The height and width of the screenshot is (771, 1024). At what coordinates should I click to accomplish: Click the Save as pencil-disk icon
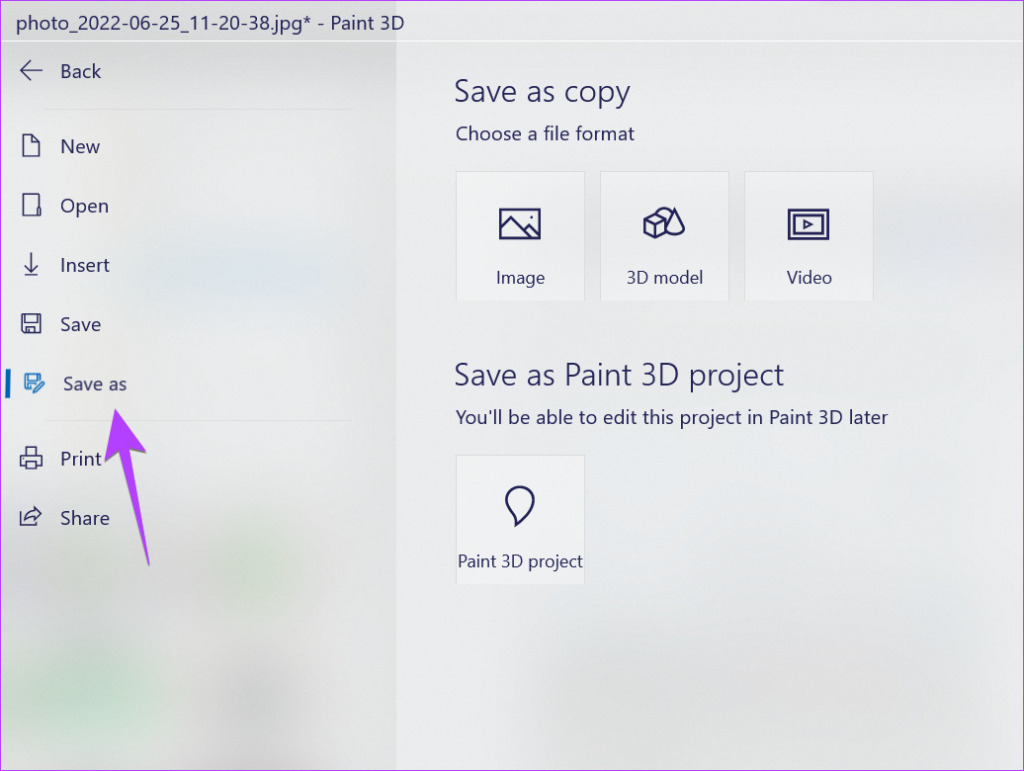pos(34,383)
